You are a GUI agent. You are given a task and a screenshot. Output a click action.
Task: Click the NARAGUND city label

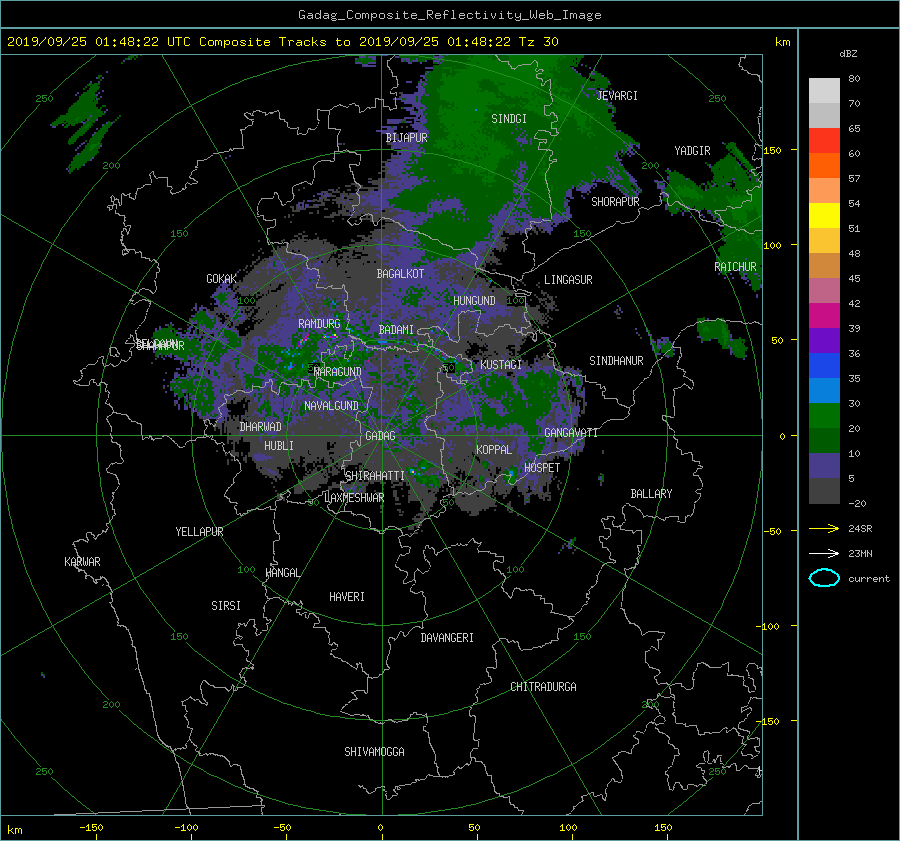[338, 372]
